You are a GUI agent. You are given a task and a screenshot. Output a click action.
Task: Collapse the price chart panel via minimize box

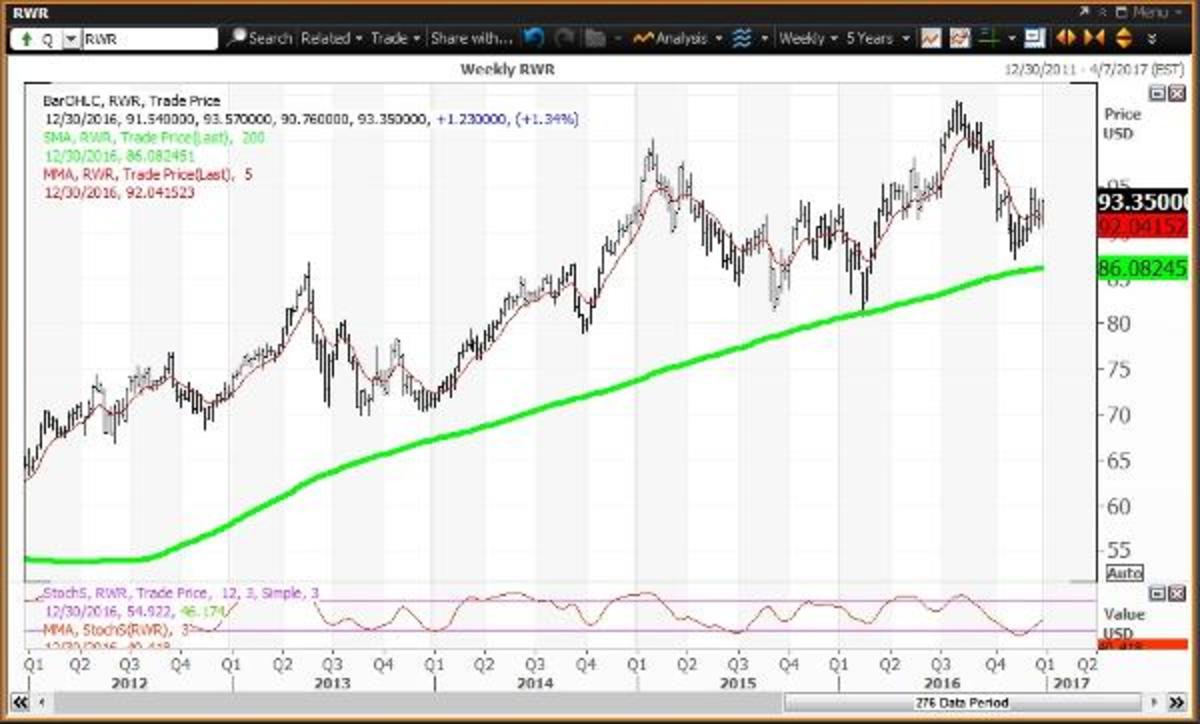coord(1156,93)
